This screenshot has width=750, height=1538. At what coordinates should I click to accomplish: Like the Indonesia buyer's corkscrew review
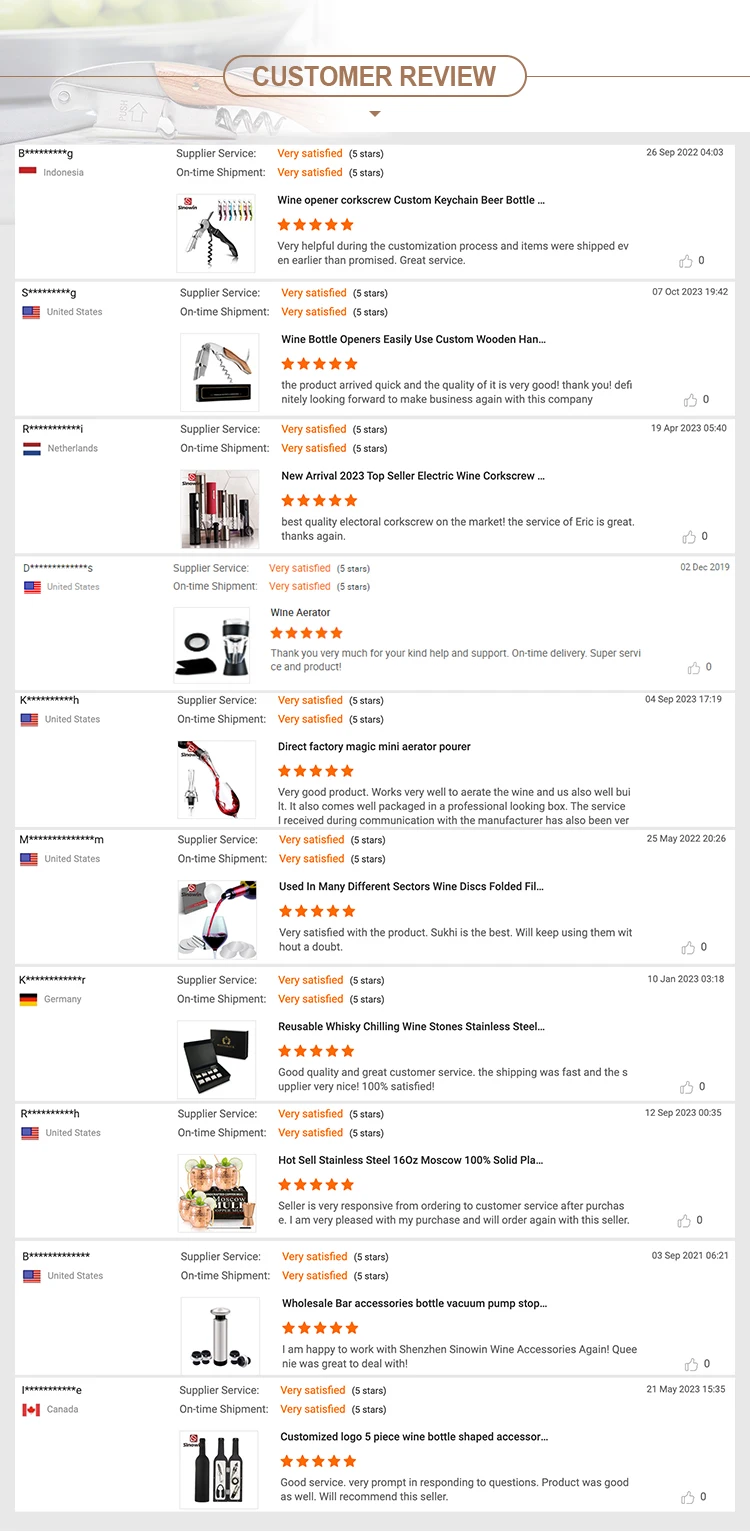click(x=686, y=261)
